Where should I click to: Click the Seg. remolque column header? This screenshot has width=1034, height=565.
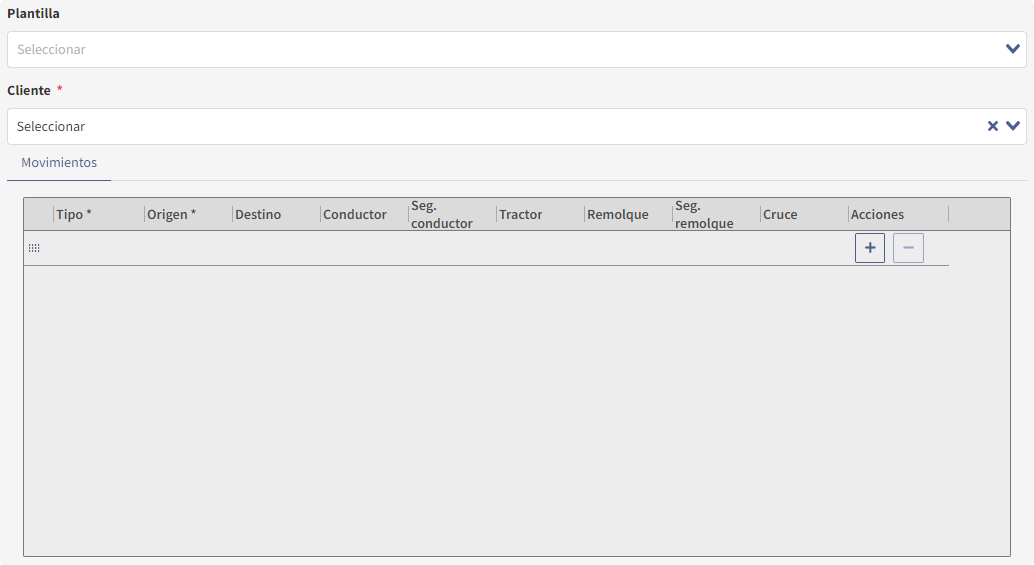click(704, 214)
